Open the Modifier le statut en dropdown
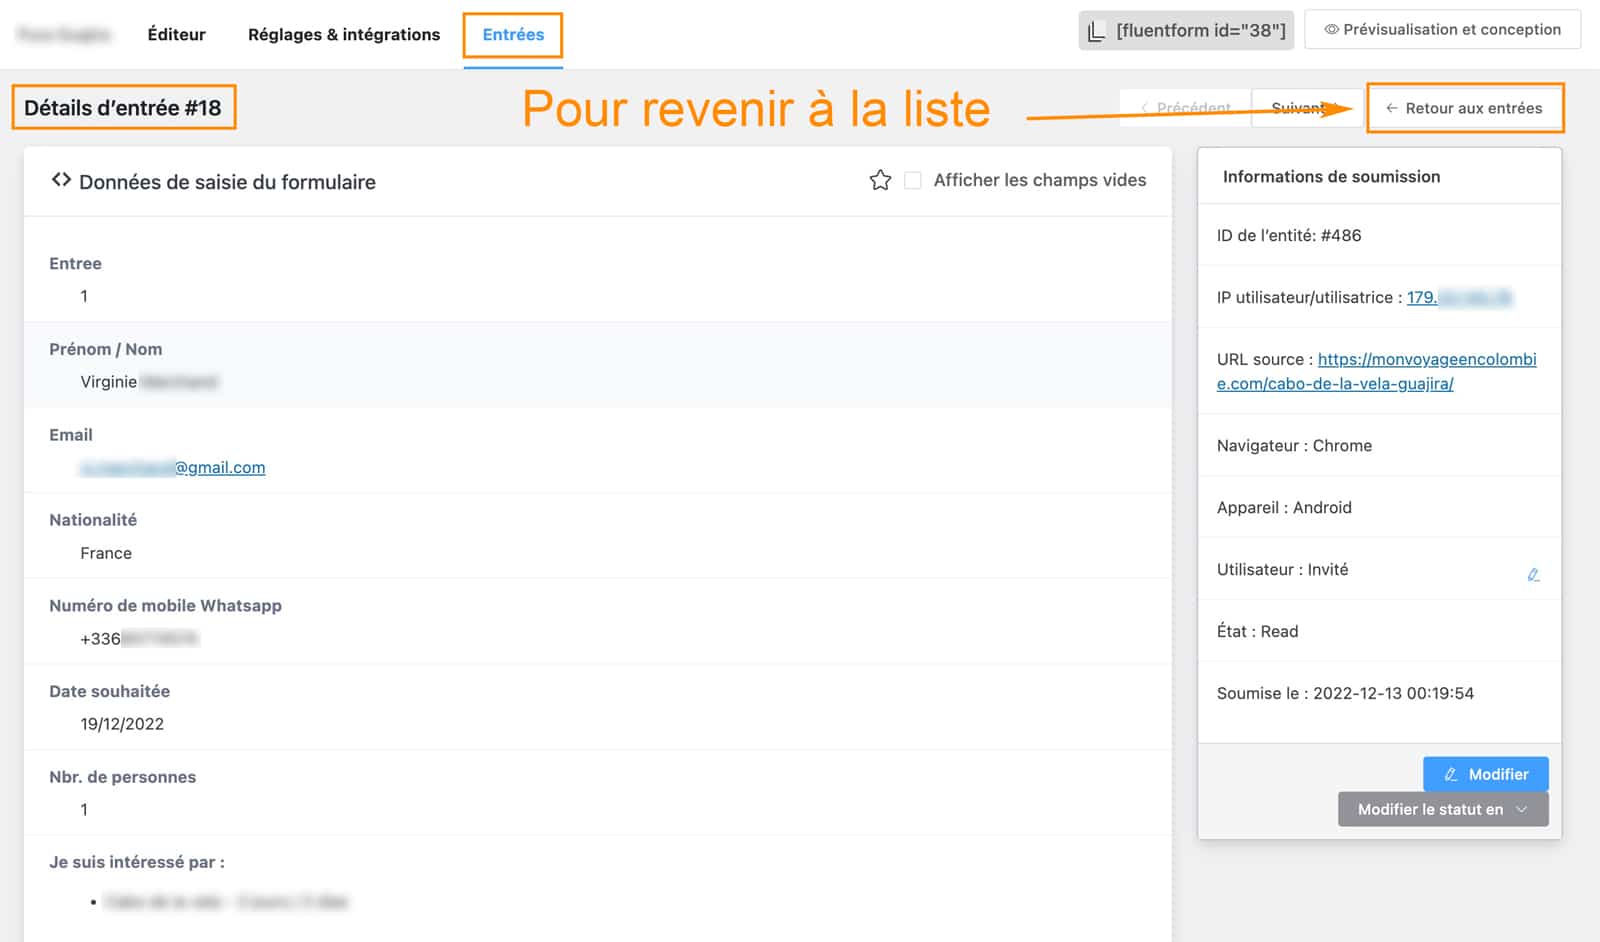1600x942 pixels. tap(1442, 809)
